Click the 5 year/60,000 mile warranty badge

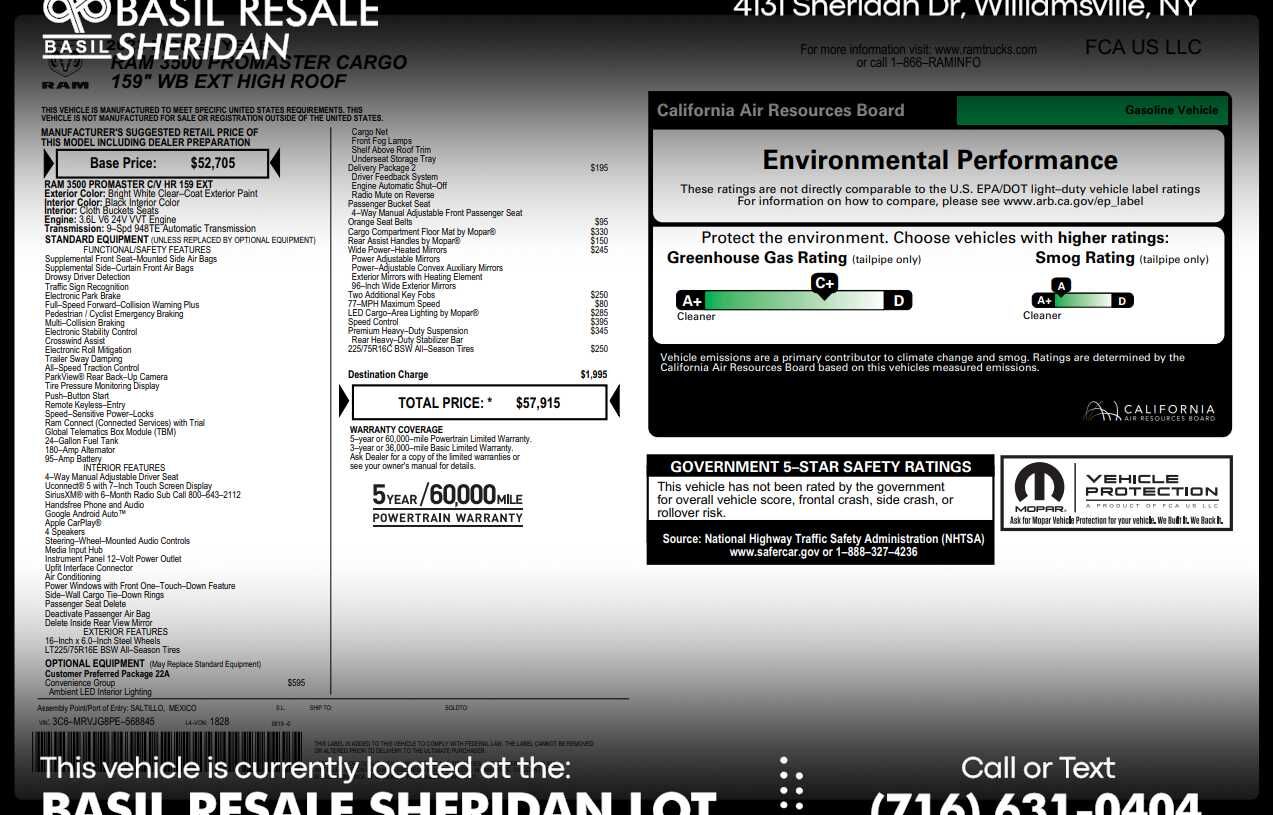(x=447, y=503)
